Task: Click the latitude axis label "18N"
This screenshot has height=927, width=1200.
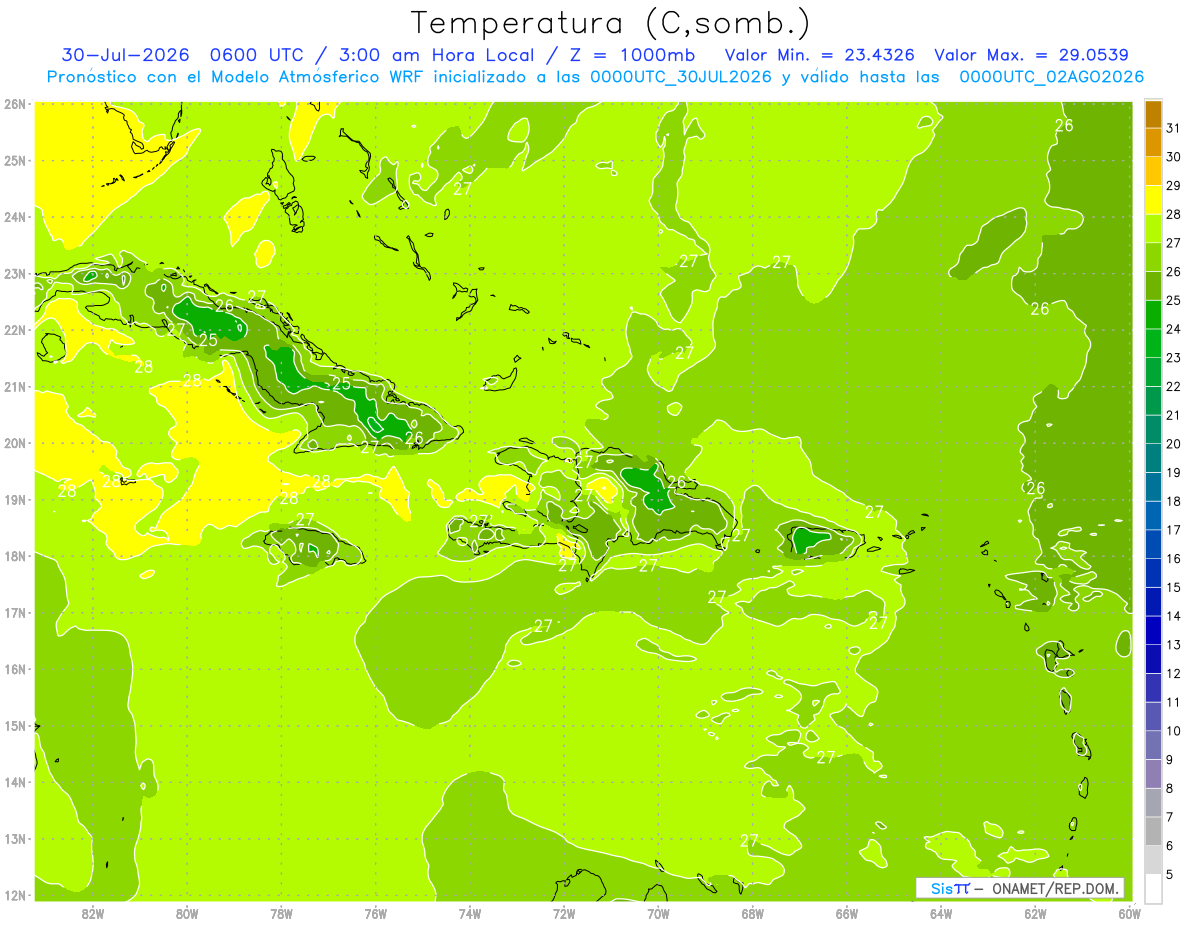Action: (x=14, y=556)
